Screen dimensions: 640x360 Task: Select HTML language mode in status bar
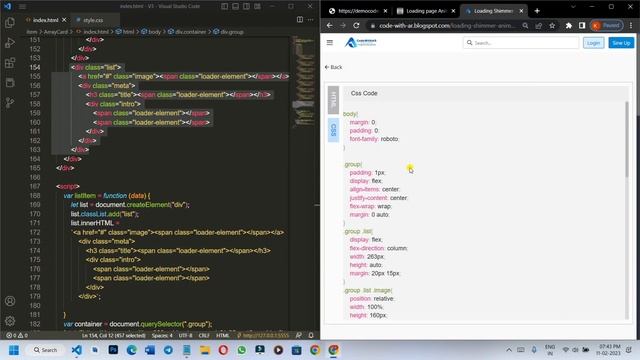click(x=222, y=336)
